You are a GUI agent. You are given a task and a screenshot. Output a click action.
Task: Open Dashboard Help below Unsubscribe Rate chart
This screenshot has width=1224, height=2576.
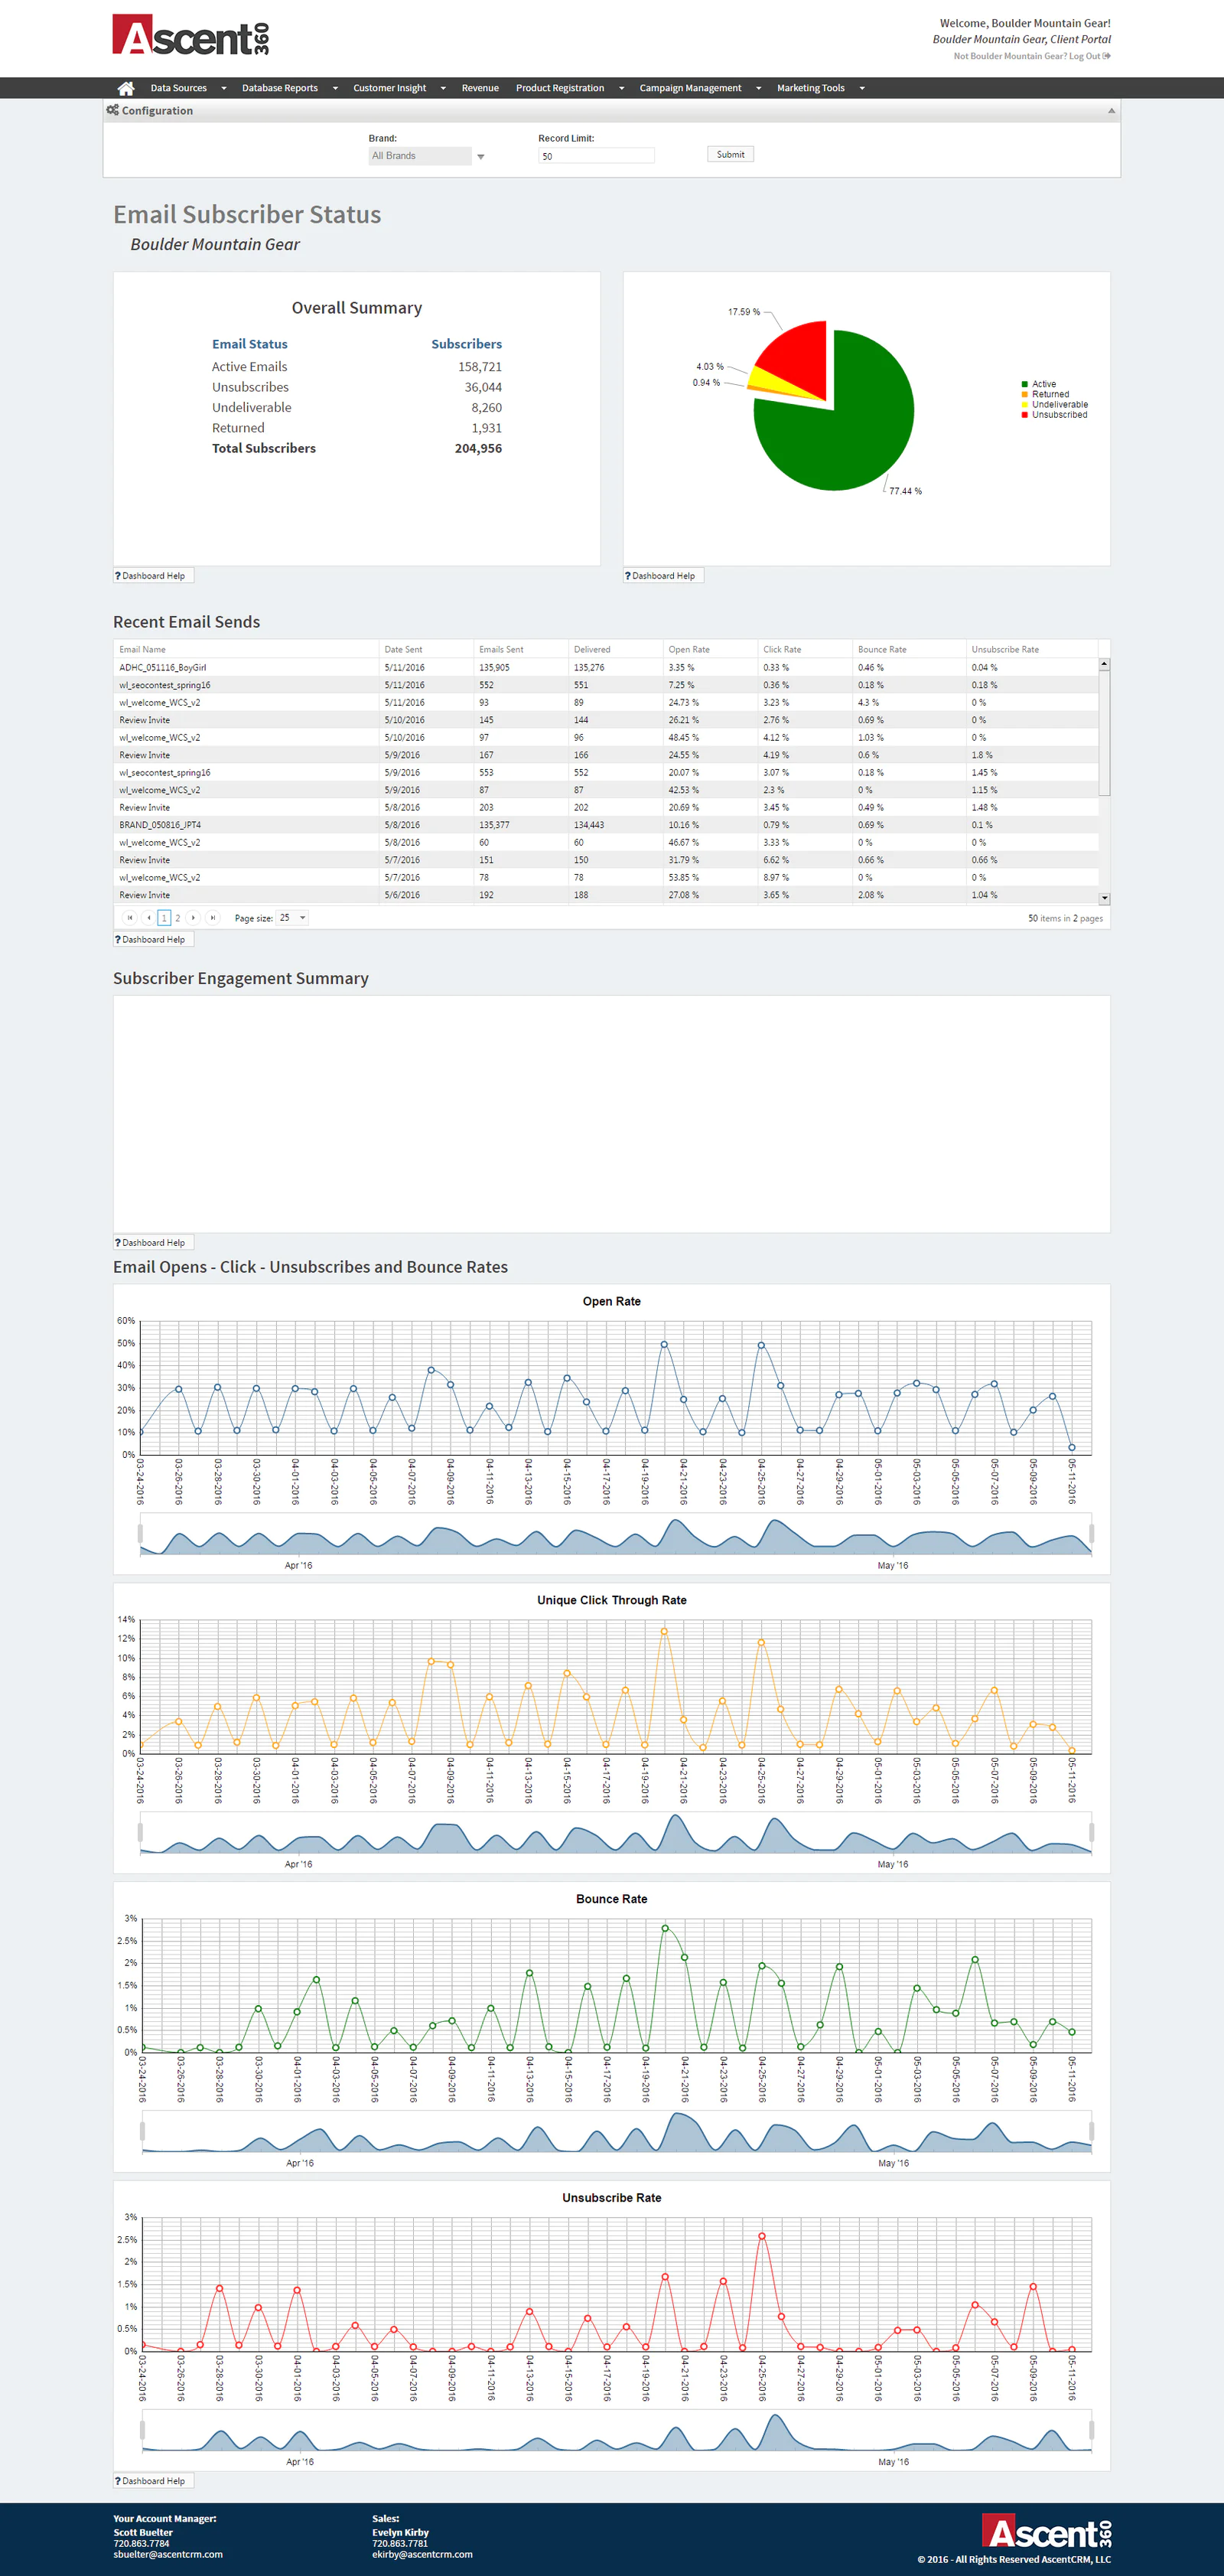153,2481
